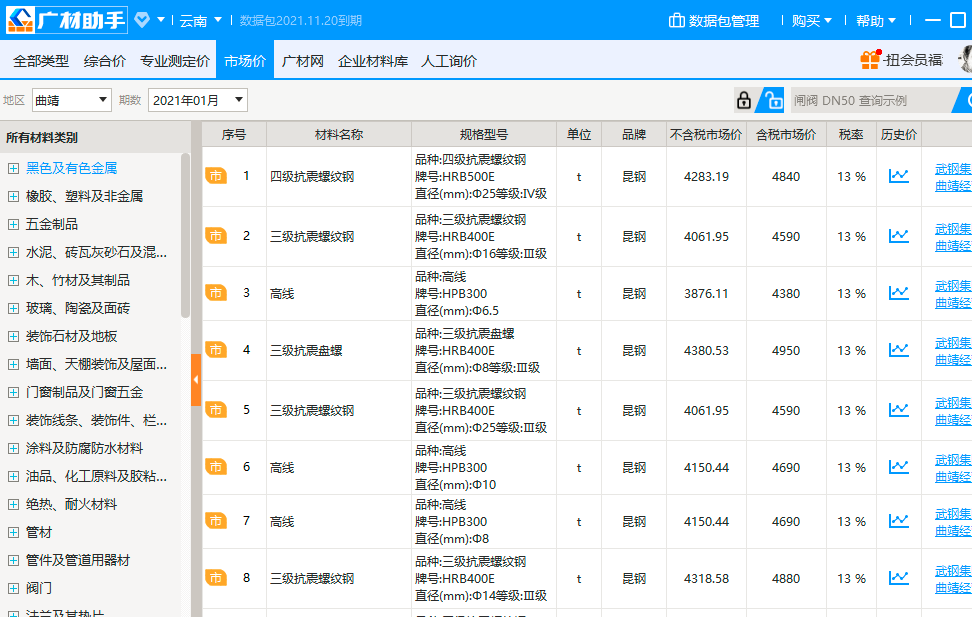Open supplier link in row 6

point(953,468)
